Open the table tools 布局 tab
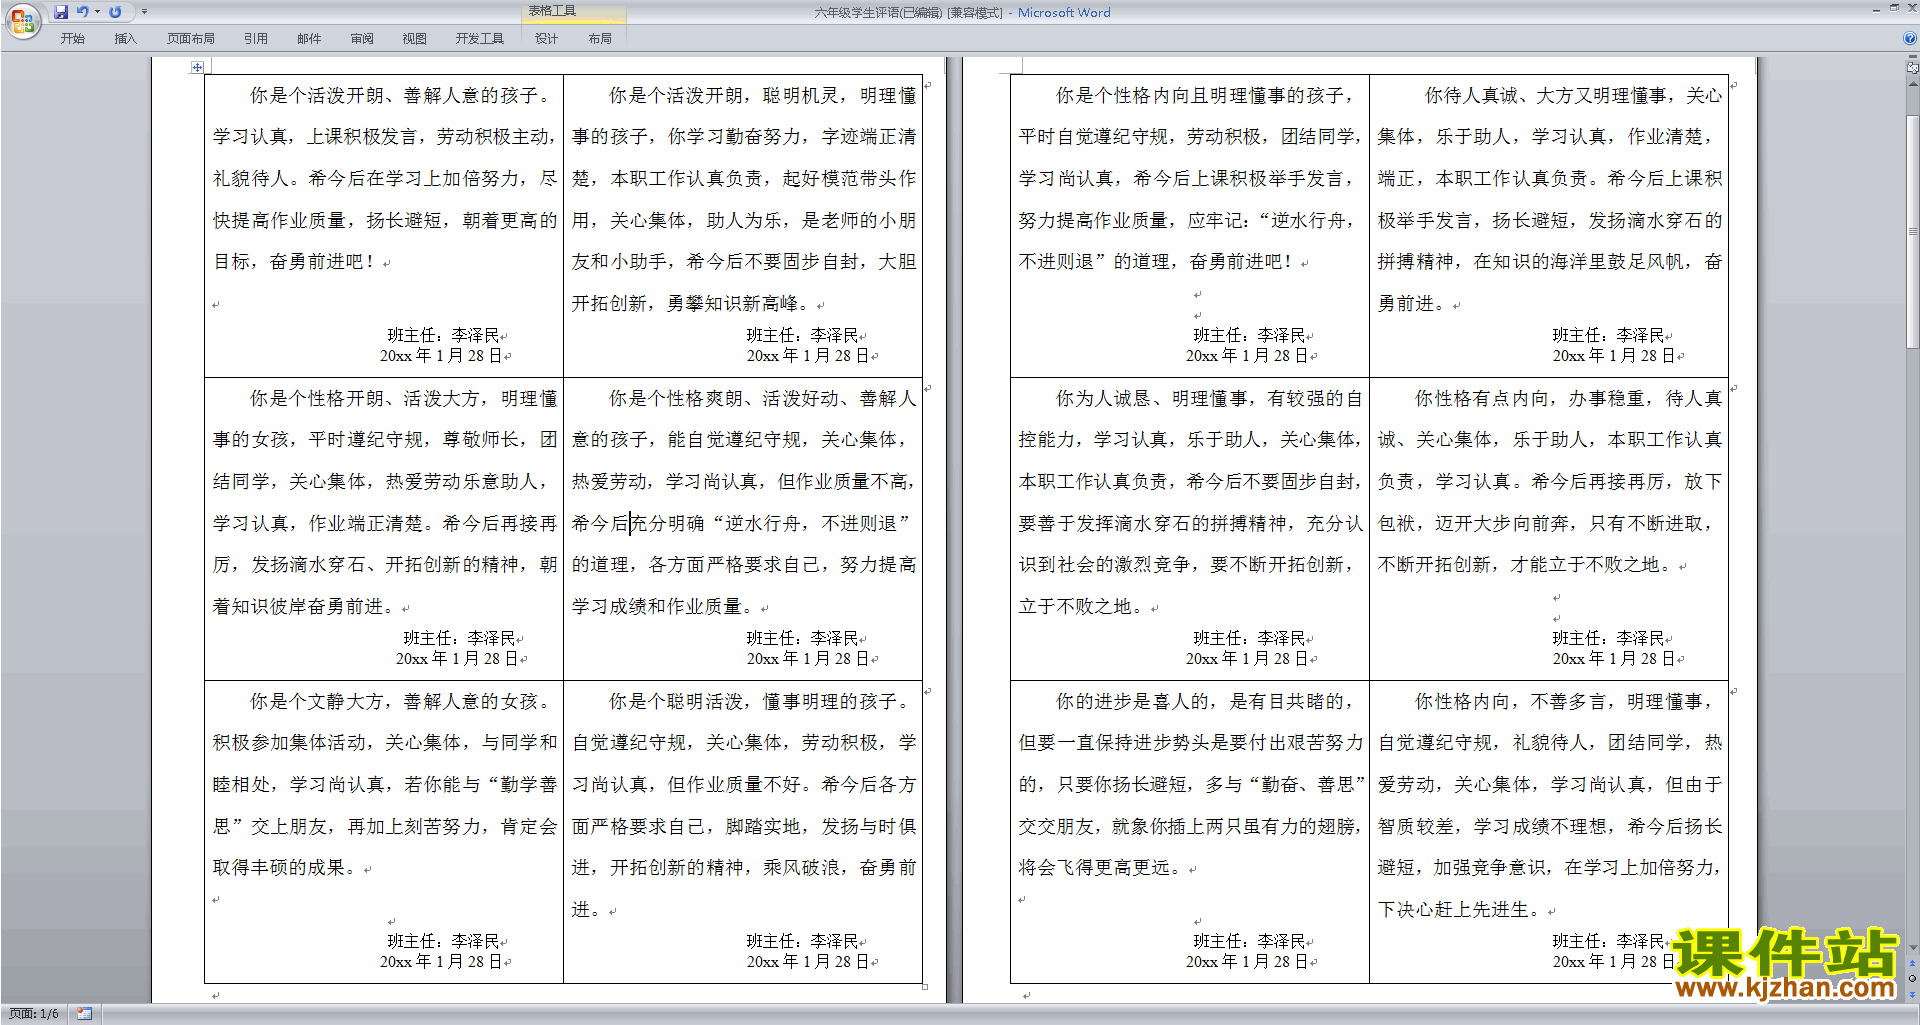Viewport: 1920px width, 1025px height. (600, 38)
